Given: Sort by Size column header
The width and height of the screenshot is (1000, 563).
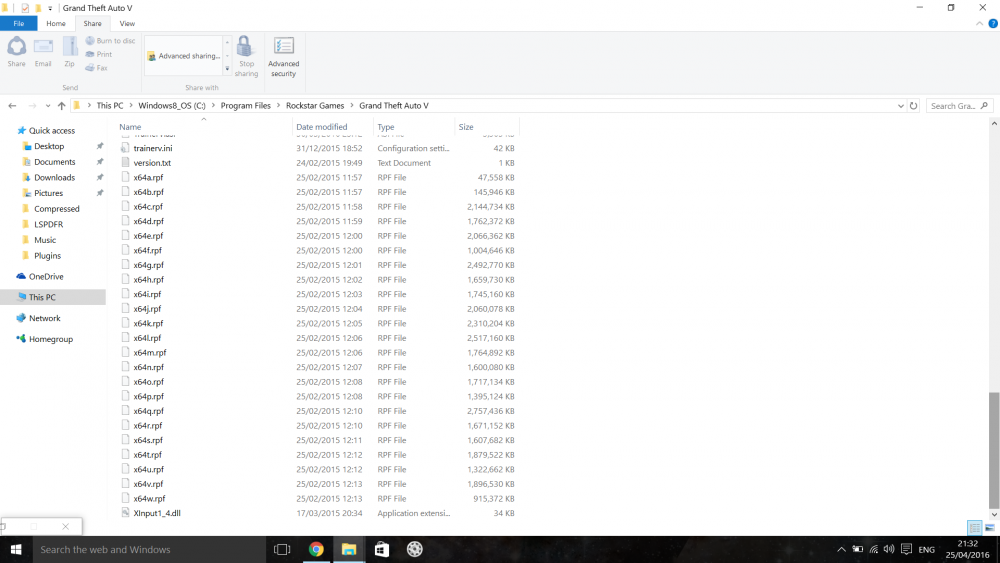Looking at the screenshot, I should 487,127.
